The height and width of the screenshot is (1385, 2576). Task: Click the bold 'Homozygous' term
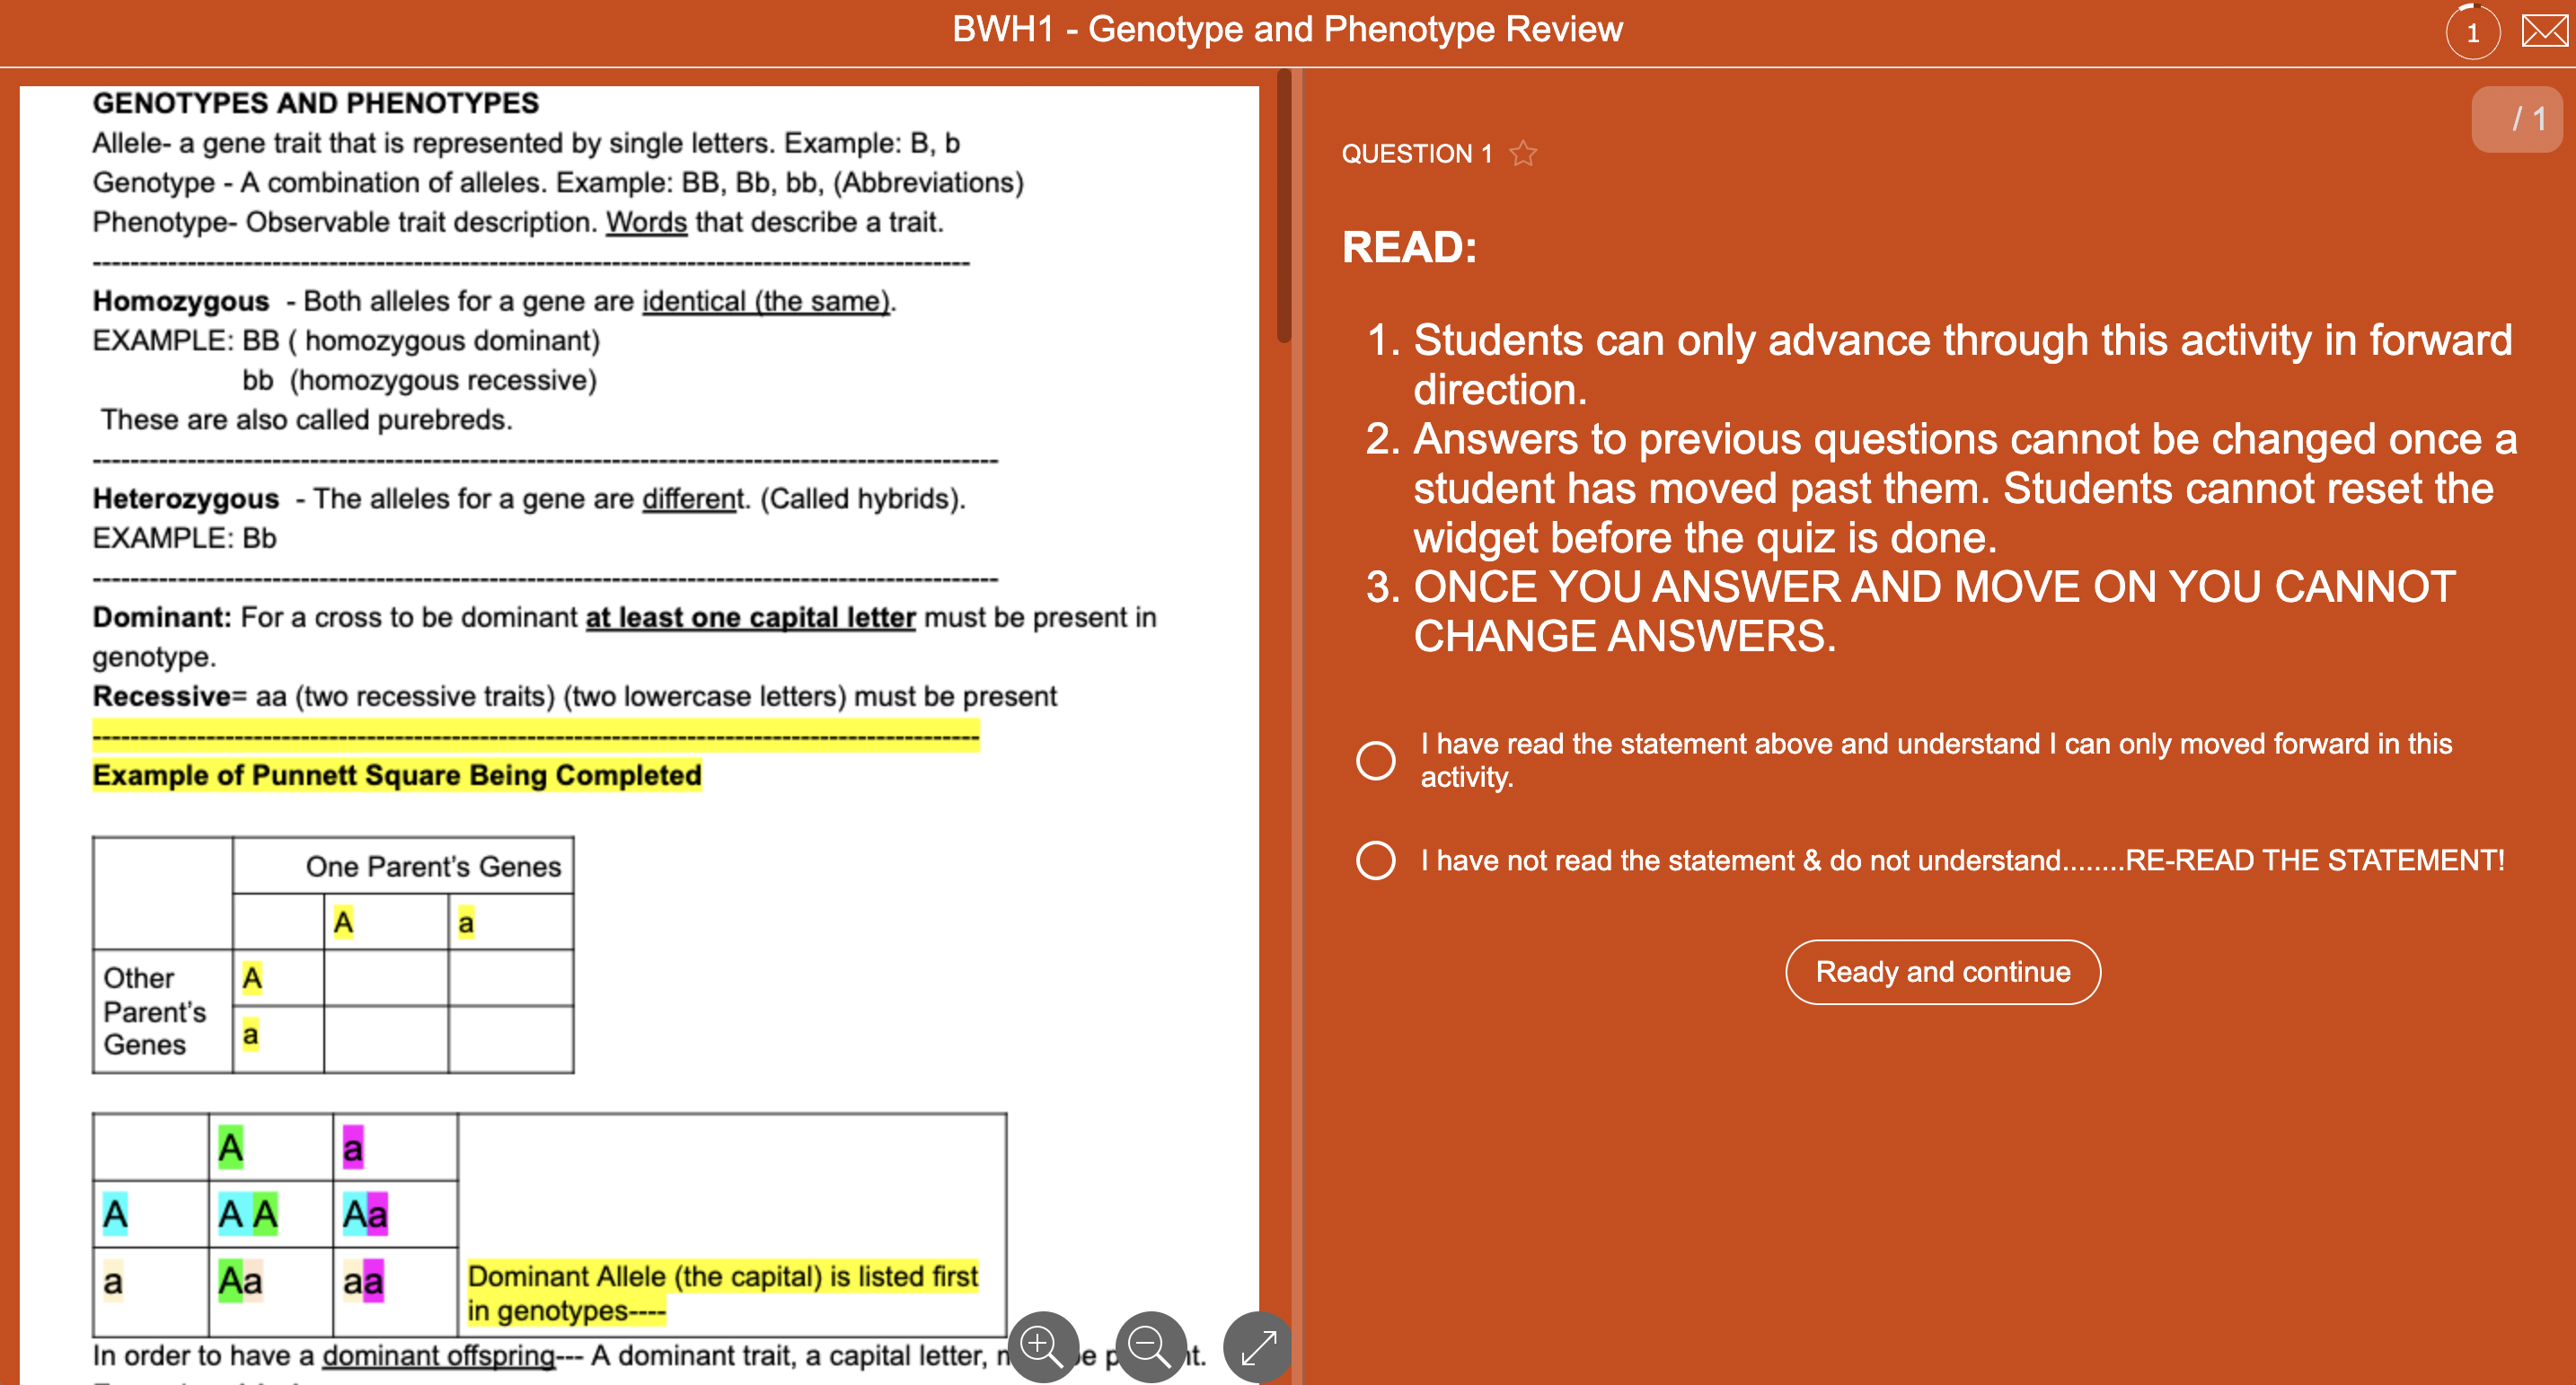point(181,301)
